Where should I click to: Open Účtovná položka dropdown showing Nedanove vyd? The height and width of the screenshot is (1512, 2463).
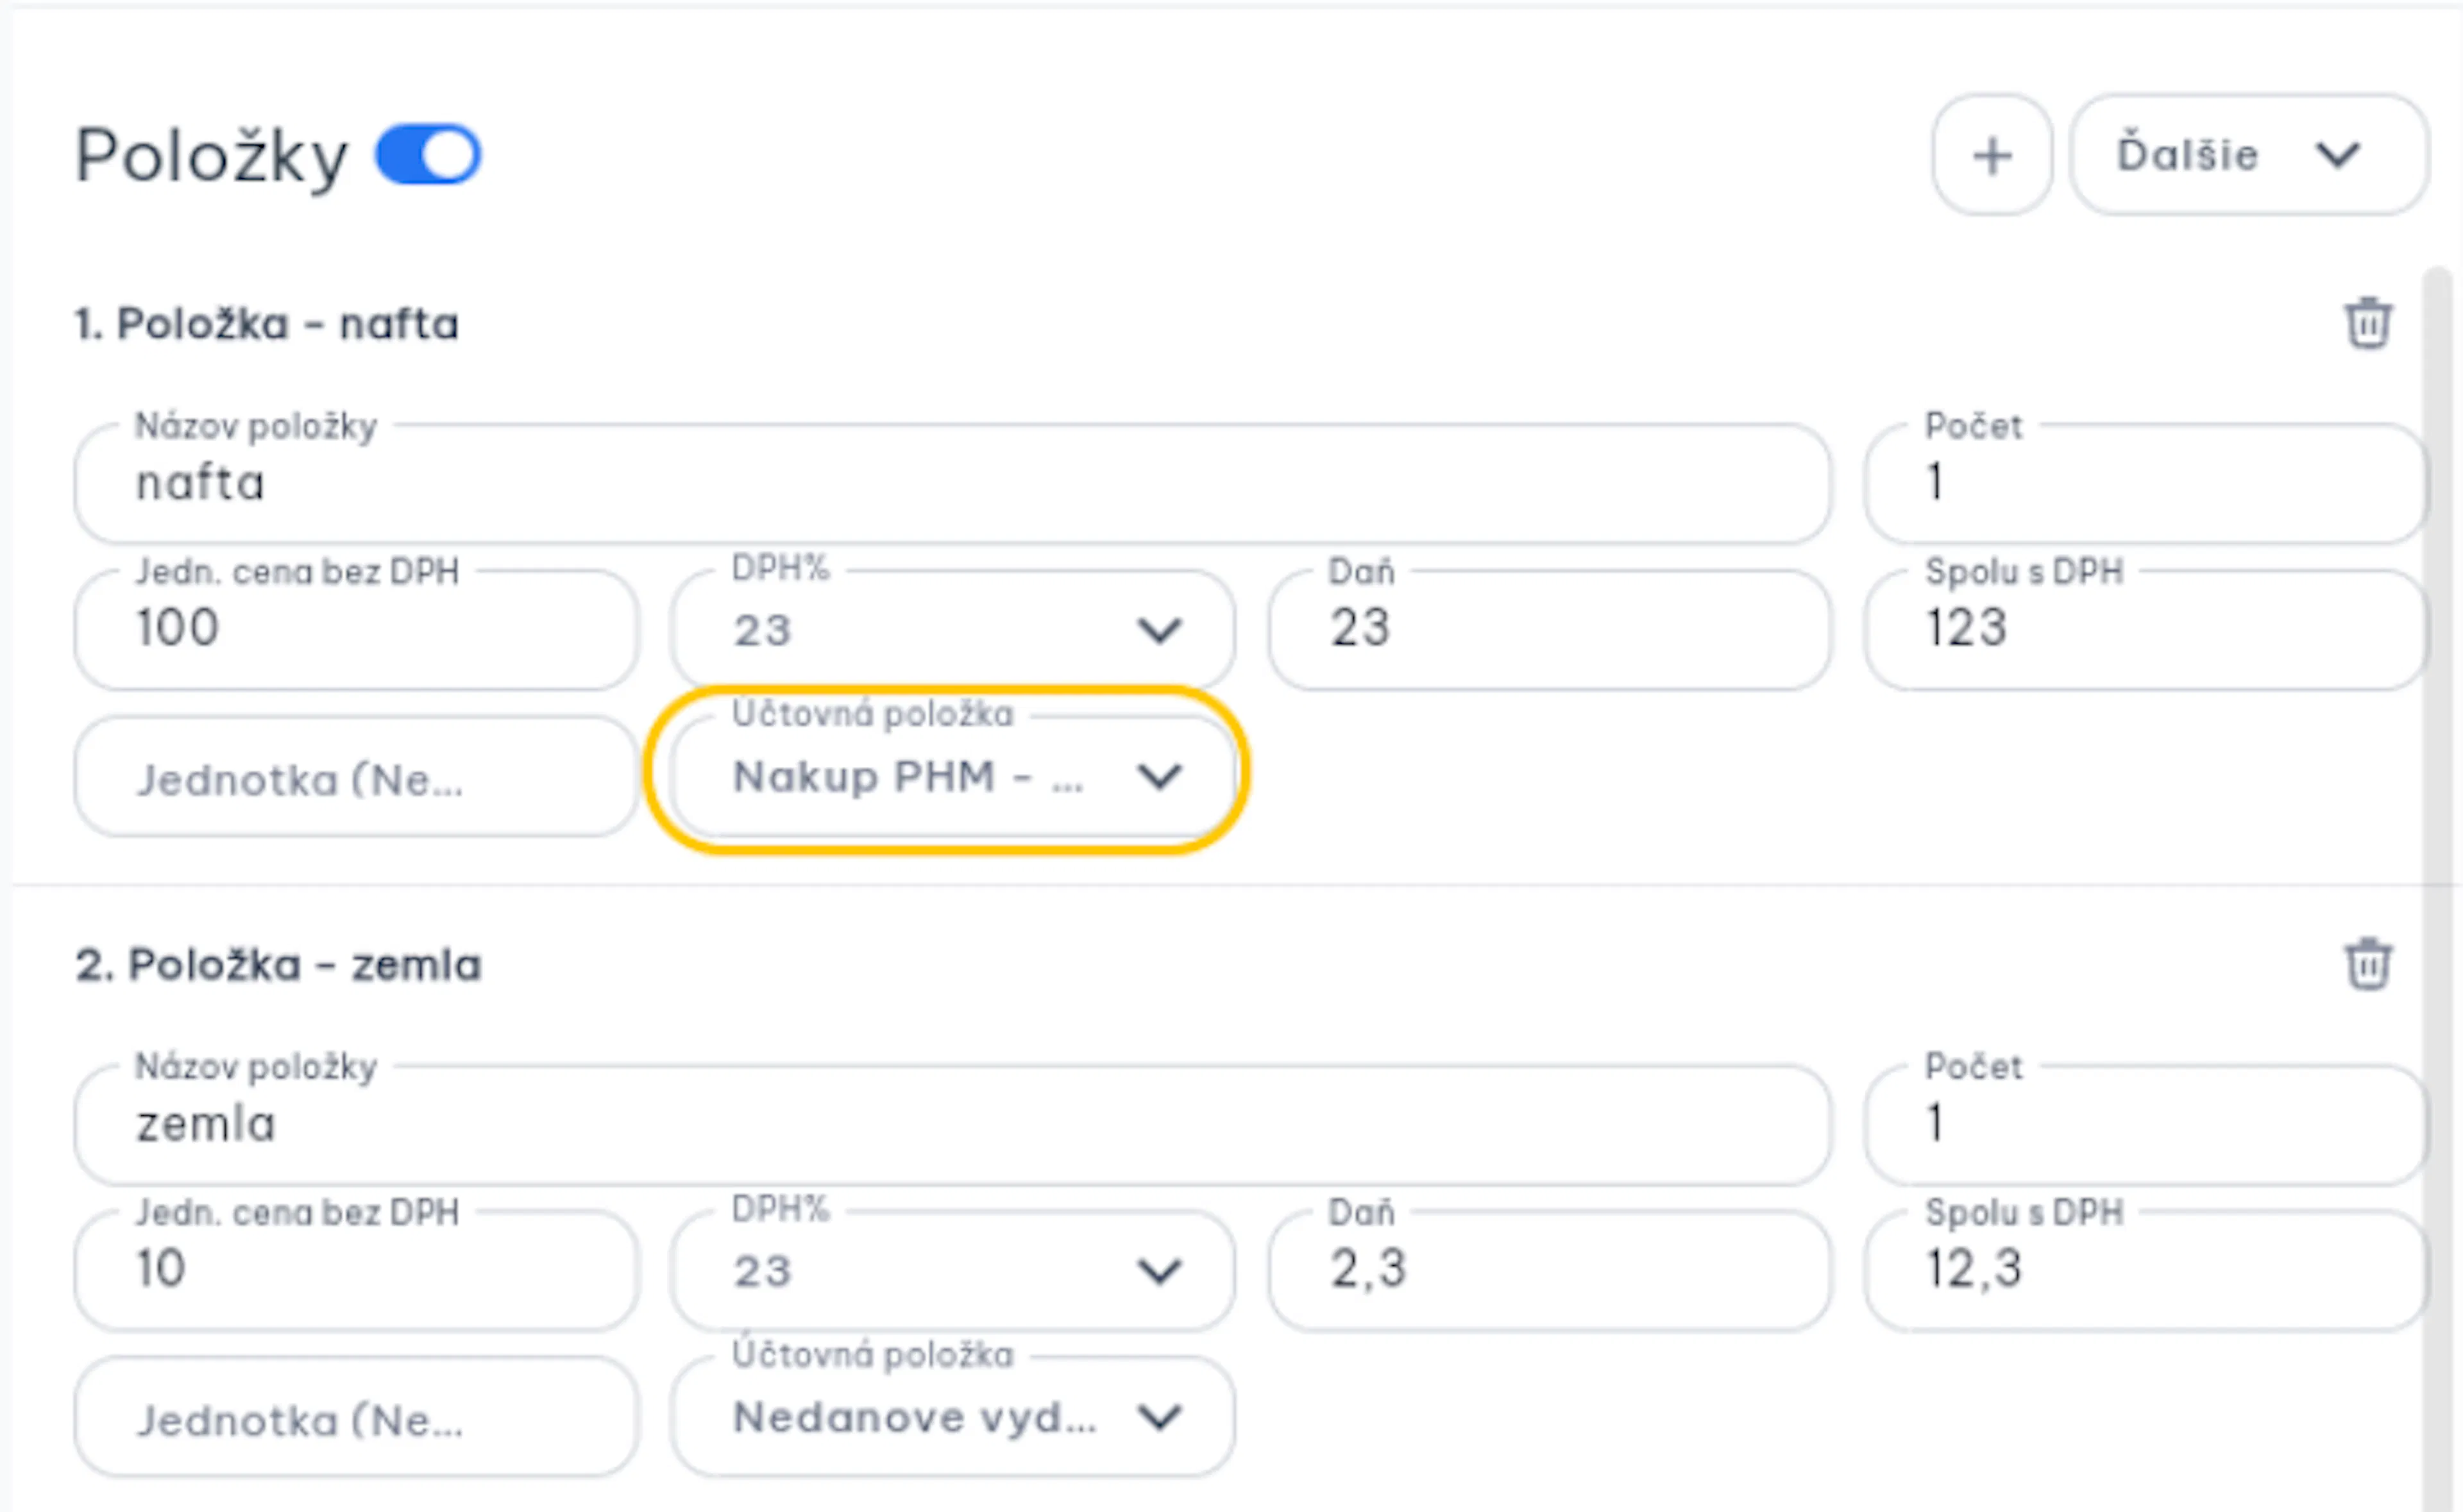click(x=953, y=1416)
